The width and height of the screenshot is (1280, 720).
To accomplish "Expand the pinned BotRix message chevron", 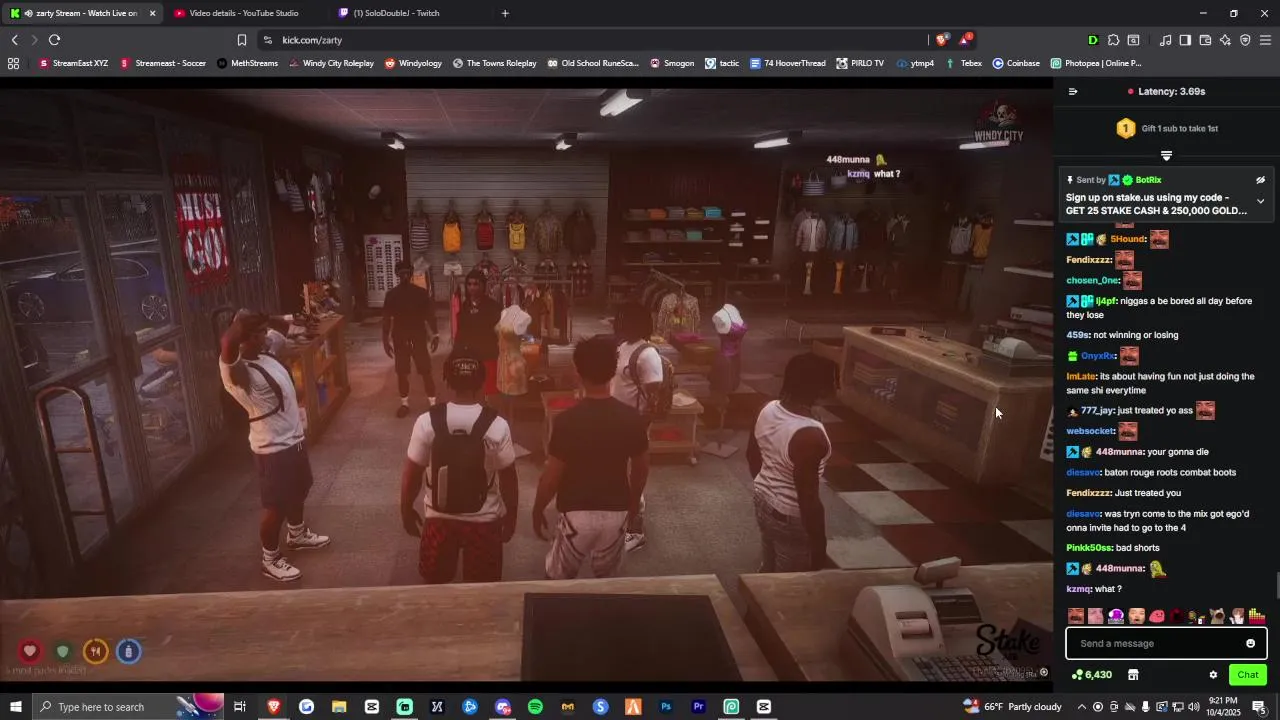I will (1260, 201).
